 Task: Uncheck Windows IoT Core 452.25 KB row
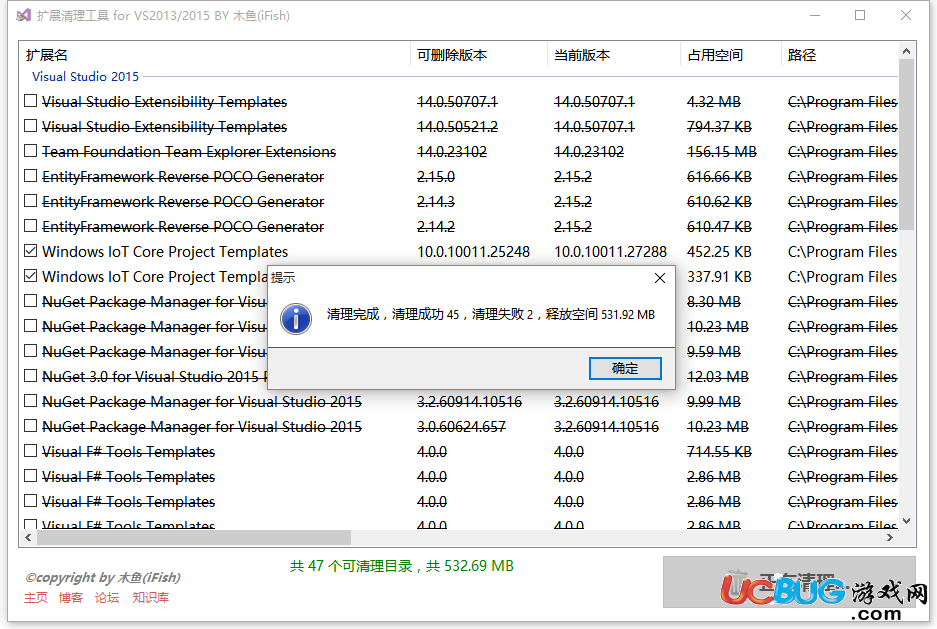coord(30,251)
